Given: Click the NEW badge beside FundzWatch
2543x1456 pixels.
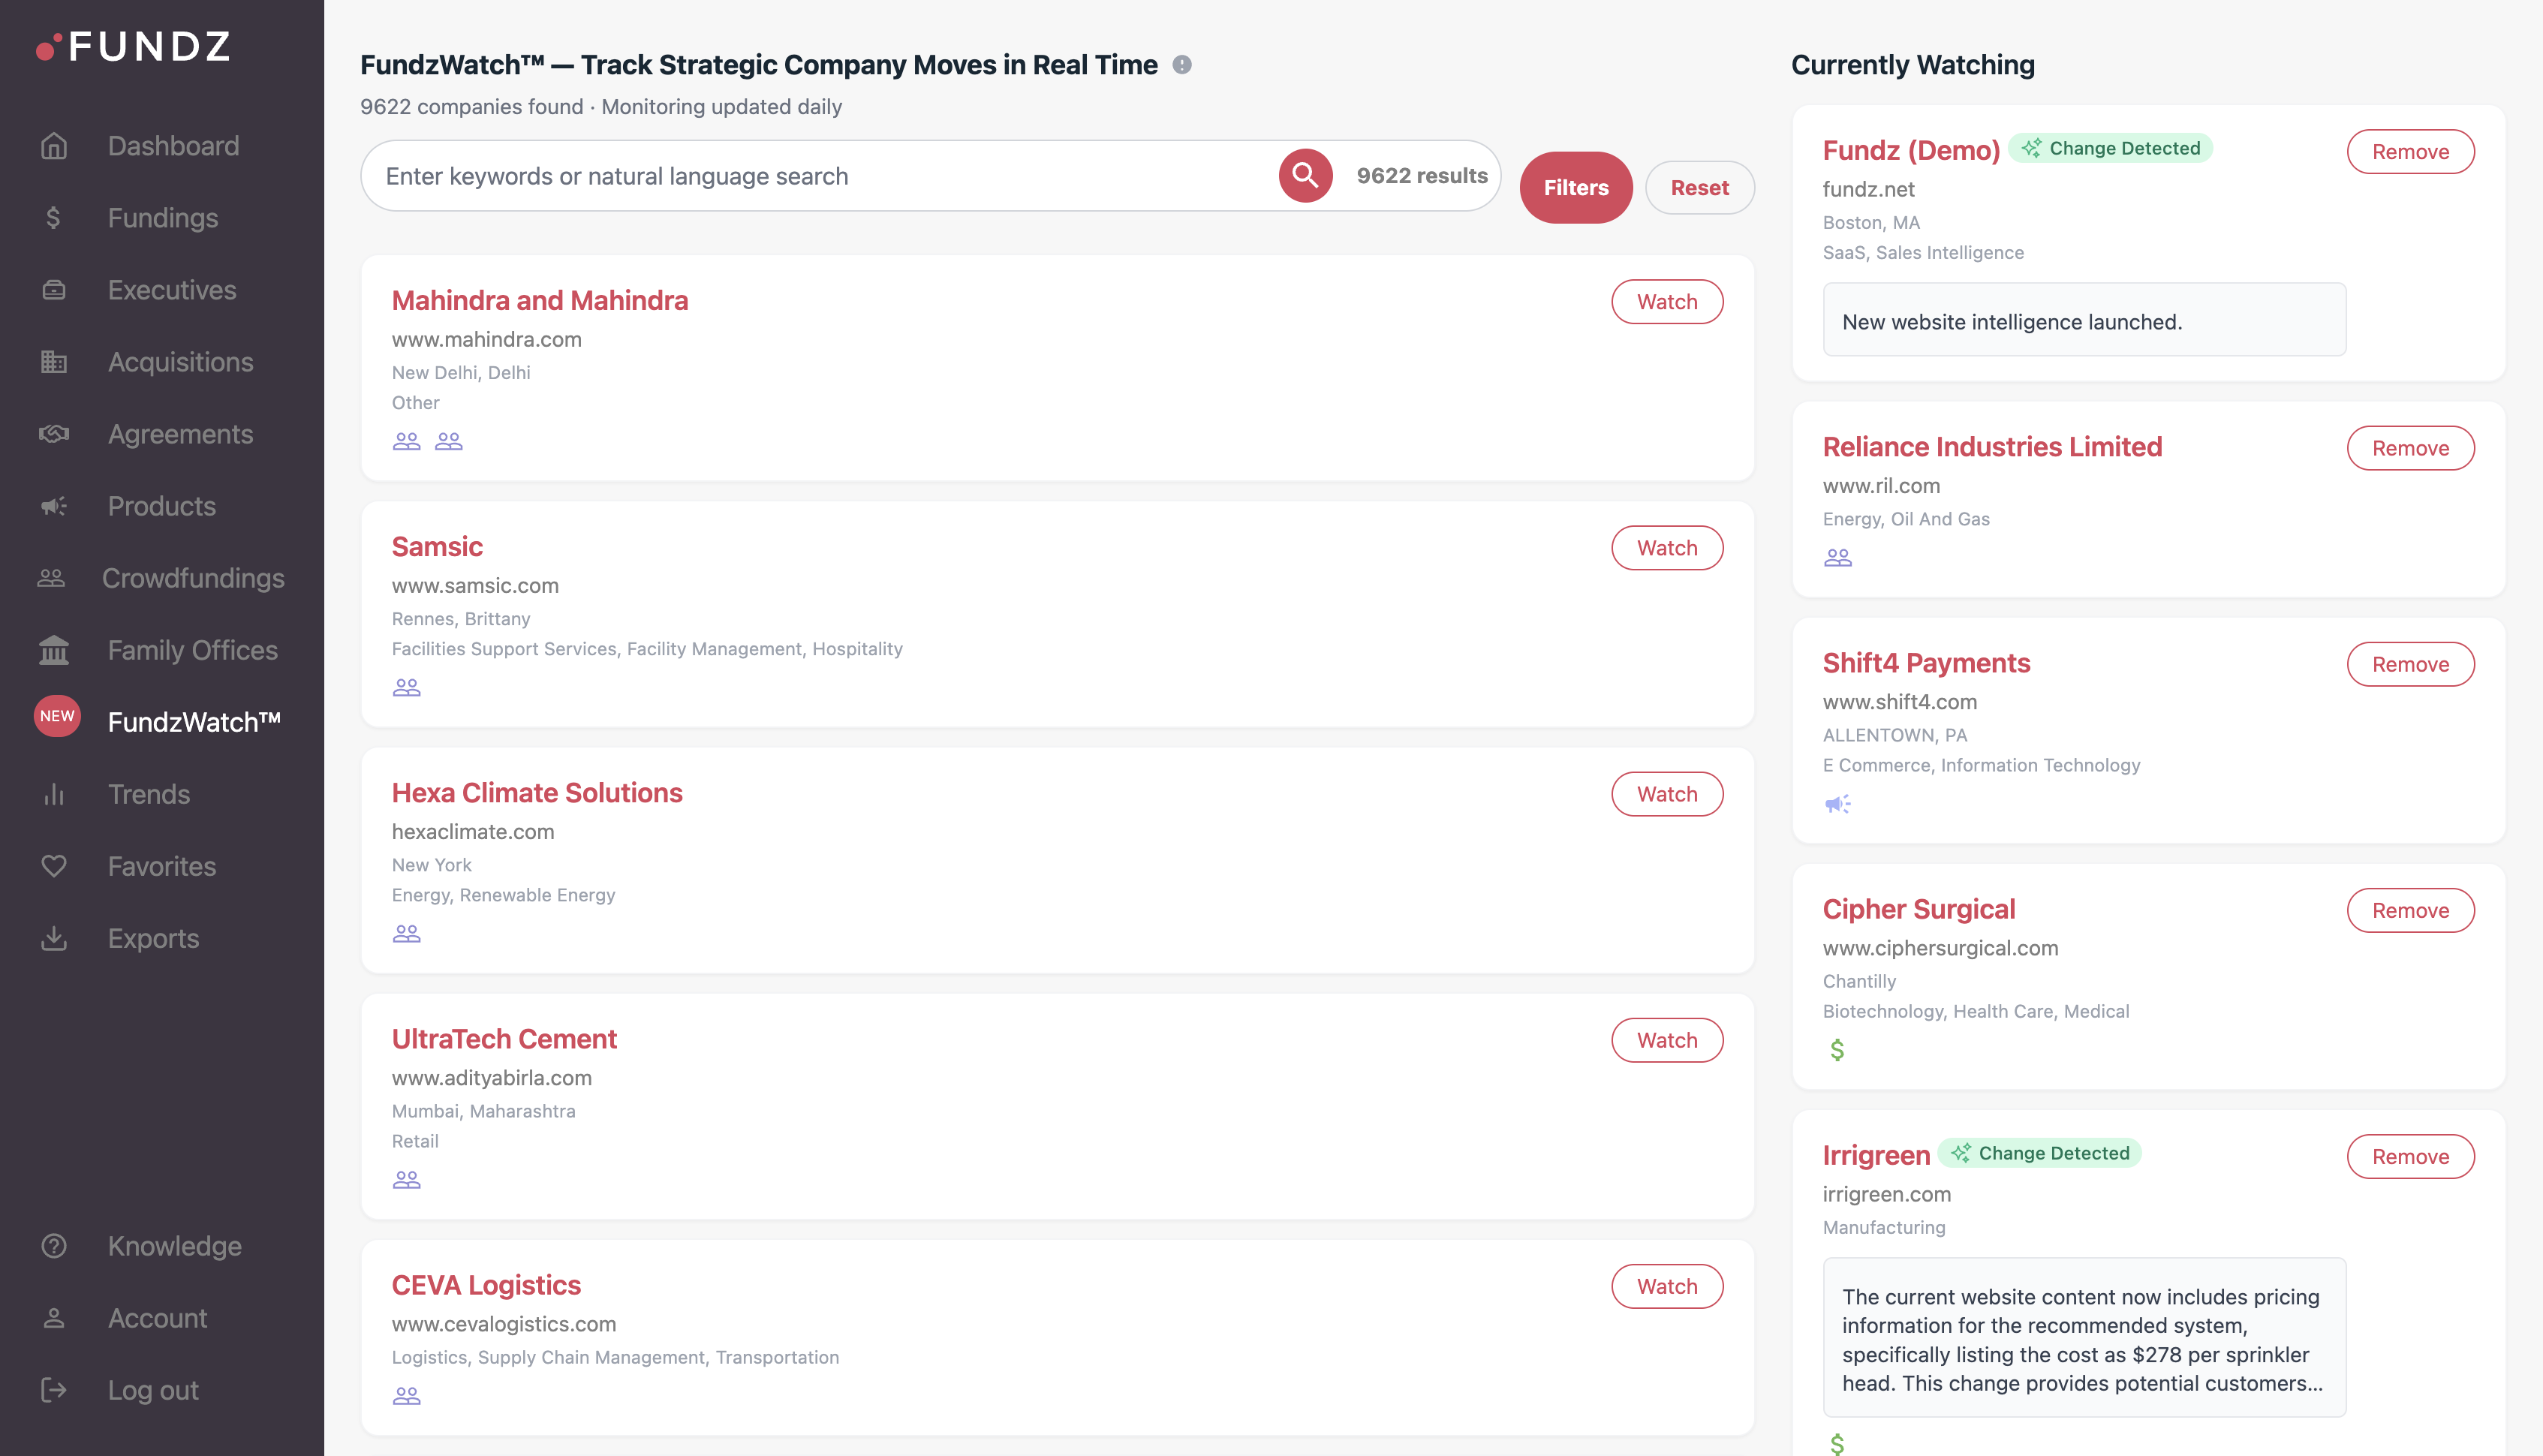Looking at the screenshot, I should pyautogui.click(x=57, y=716).
